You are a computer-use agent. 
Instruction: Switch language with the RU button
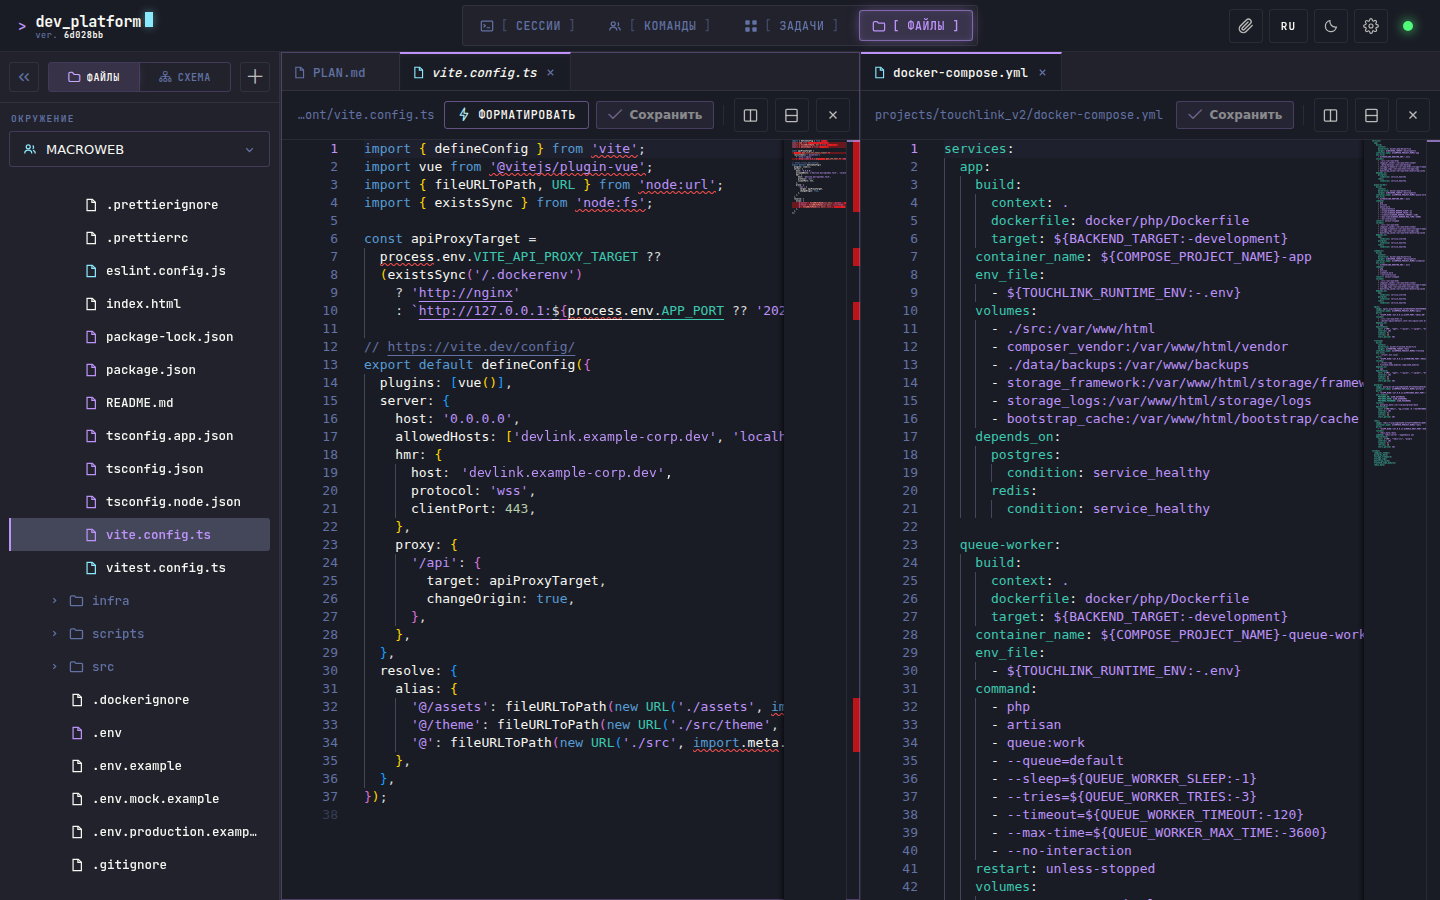pyautogui.click(x=1288, y=26)
